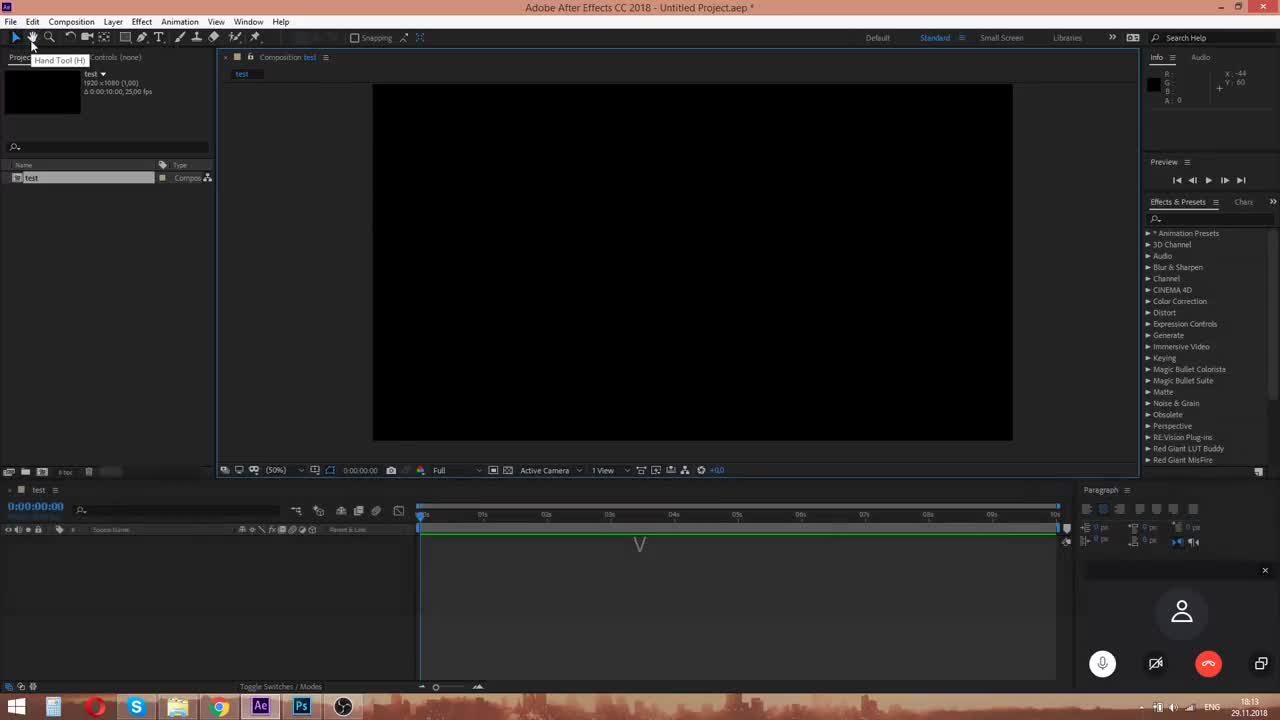Open the 1 View layout dropdown

click(610, 470)
